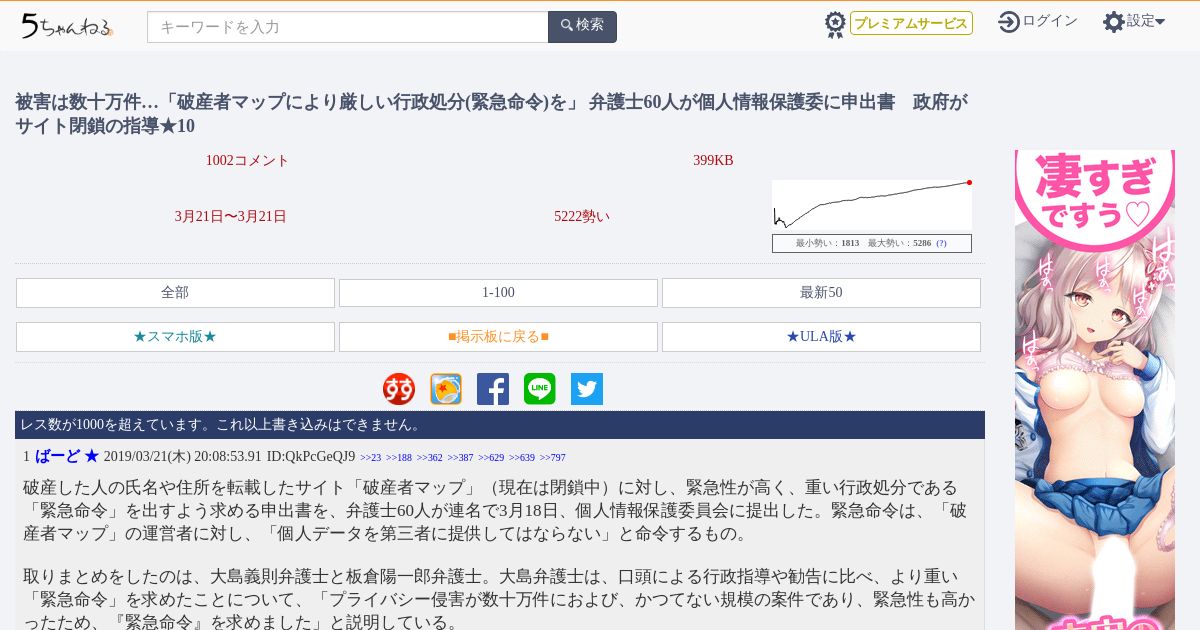Viewport: 1200px width, 630px height.
Task: Expand the 設定 dropdown arrow
Action: tap(1160, 22)
